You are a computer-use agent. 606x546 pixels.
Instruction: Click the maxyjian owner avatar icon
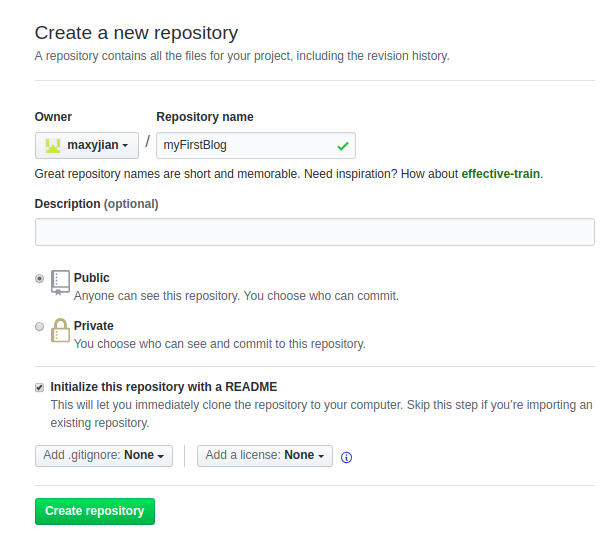53,146
